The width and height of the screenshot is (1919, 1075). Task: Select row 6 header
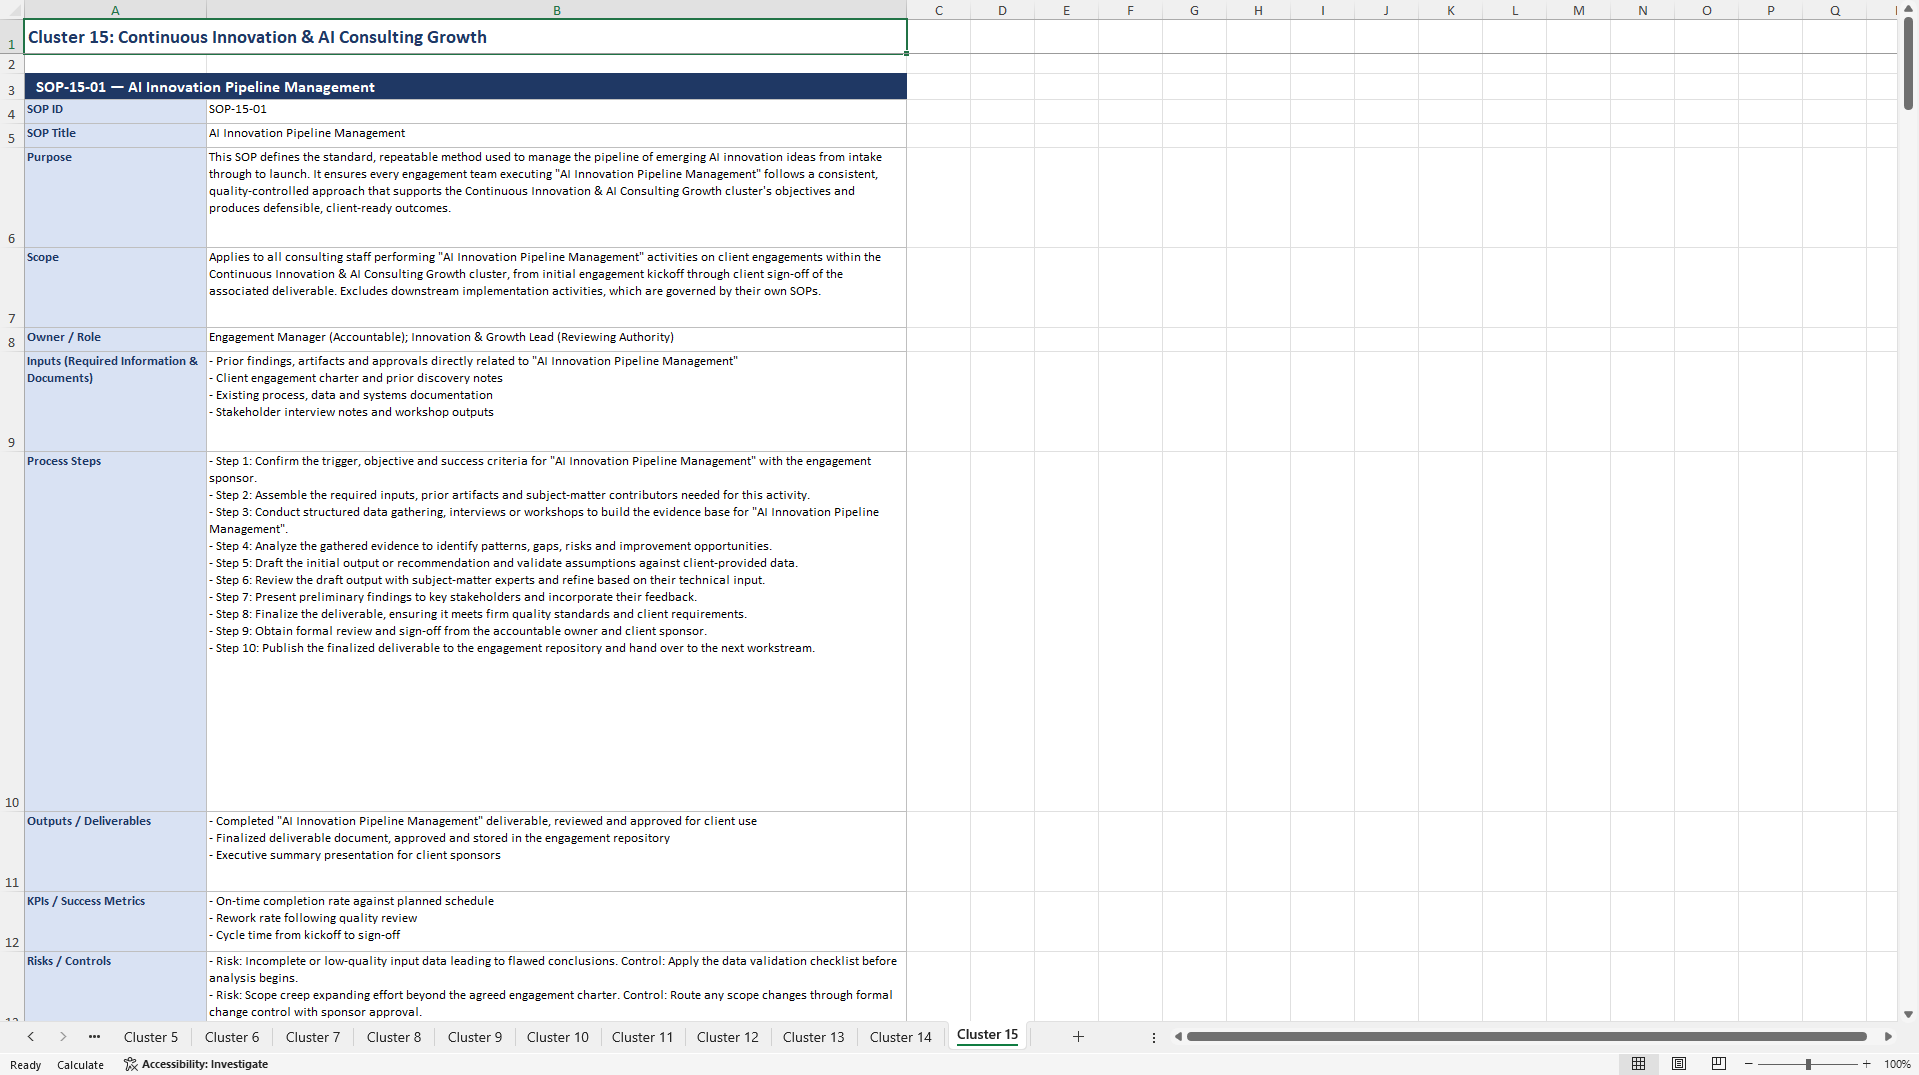point(12,198)
